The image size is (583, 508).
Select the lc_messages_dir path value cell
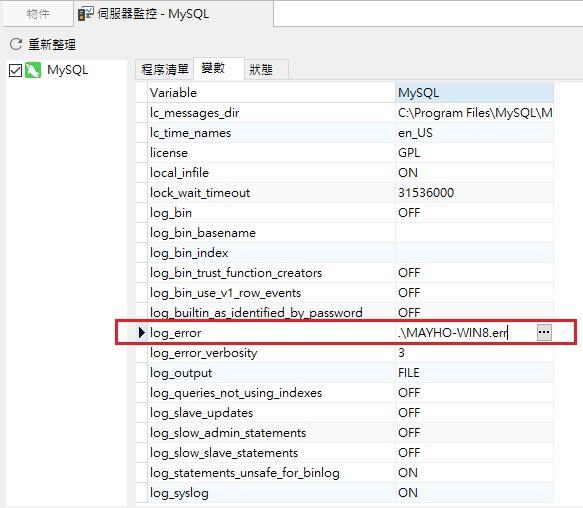pyautogui.click(x=474, y=113)
